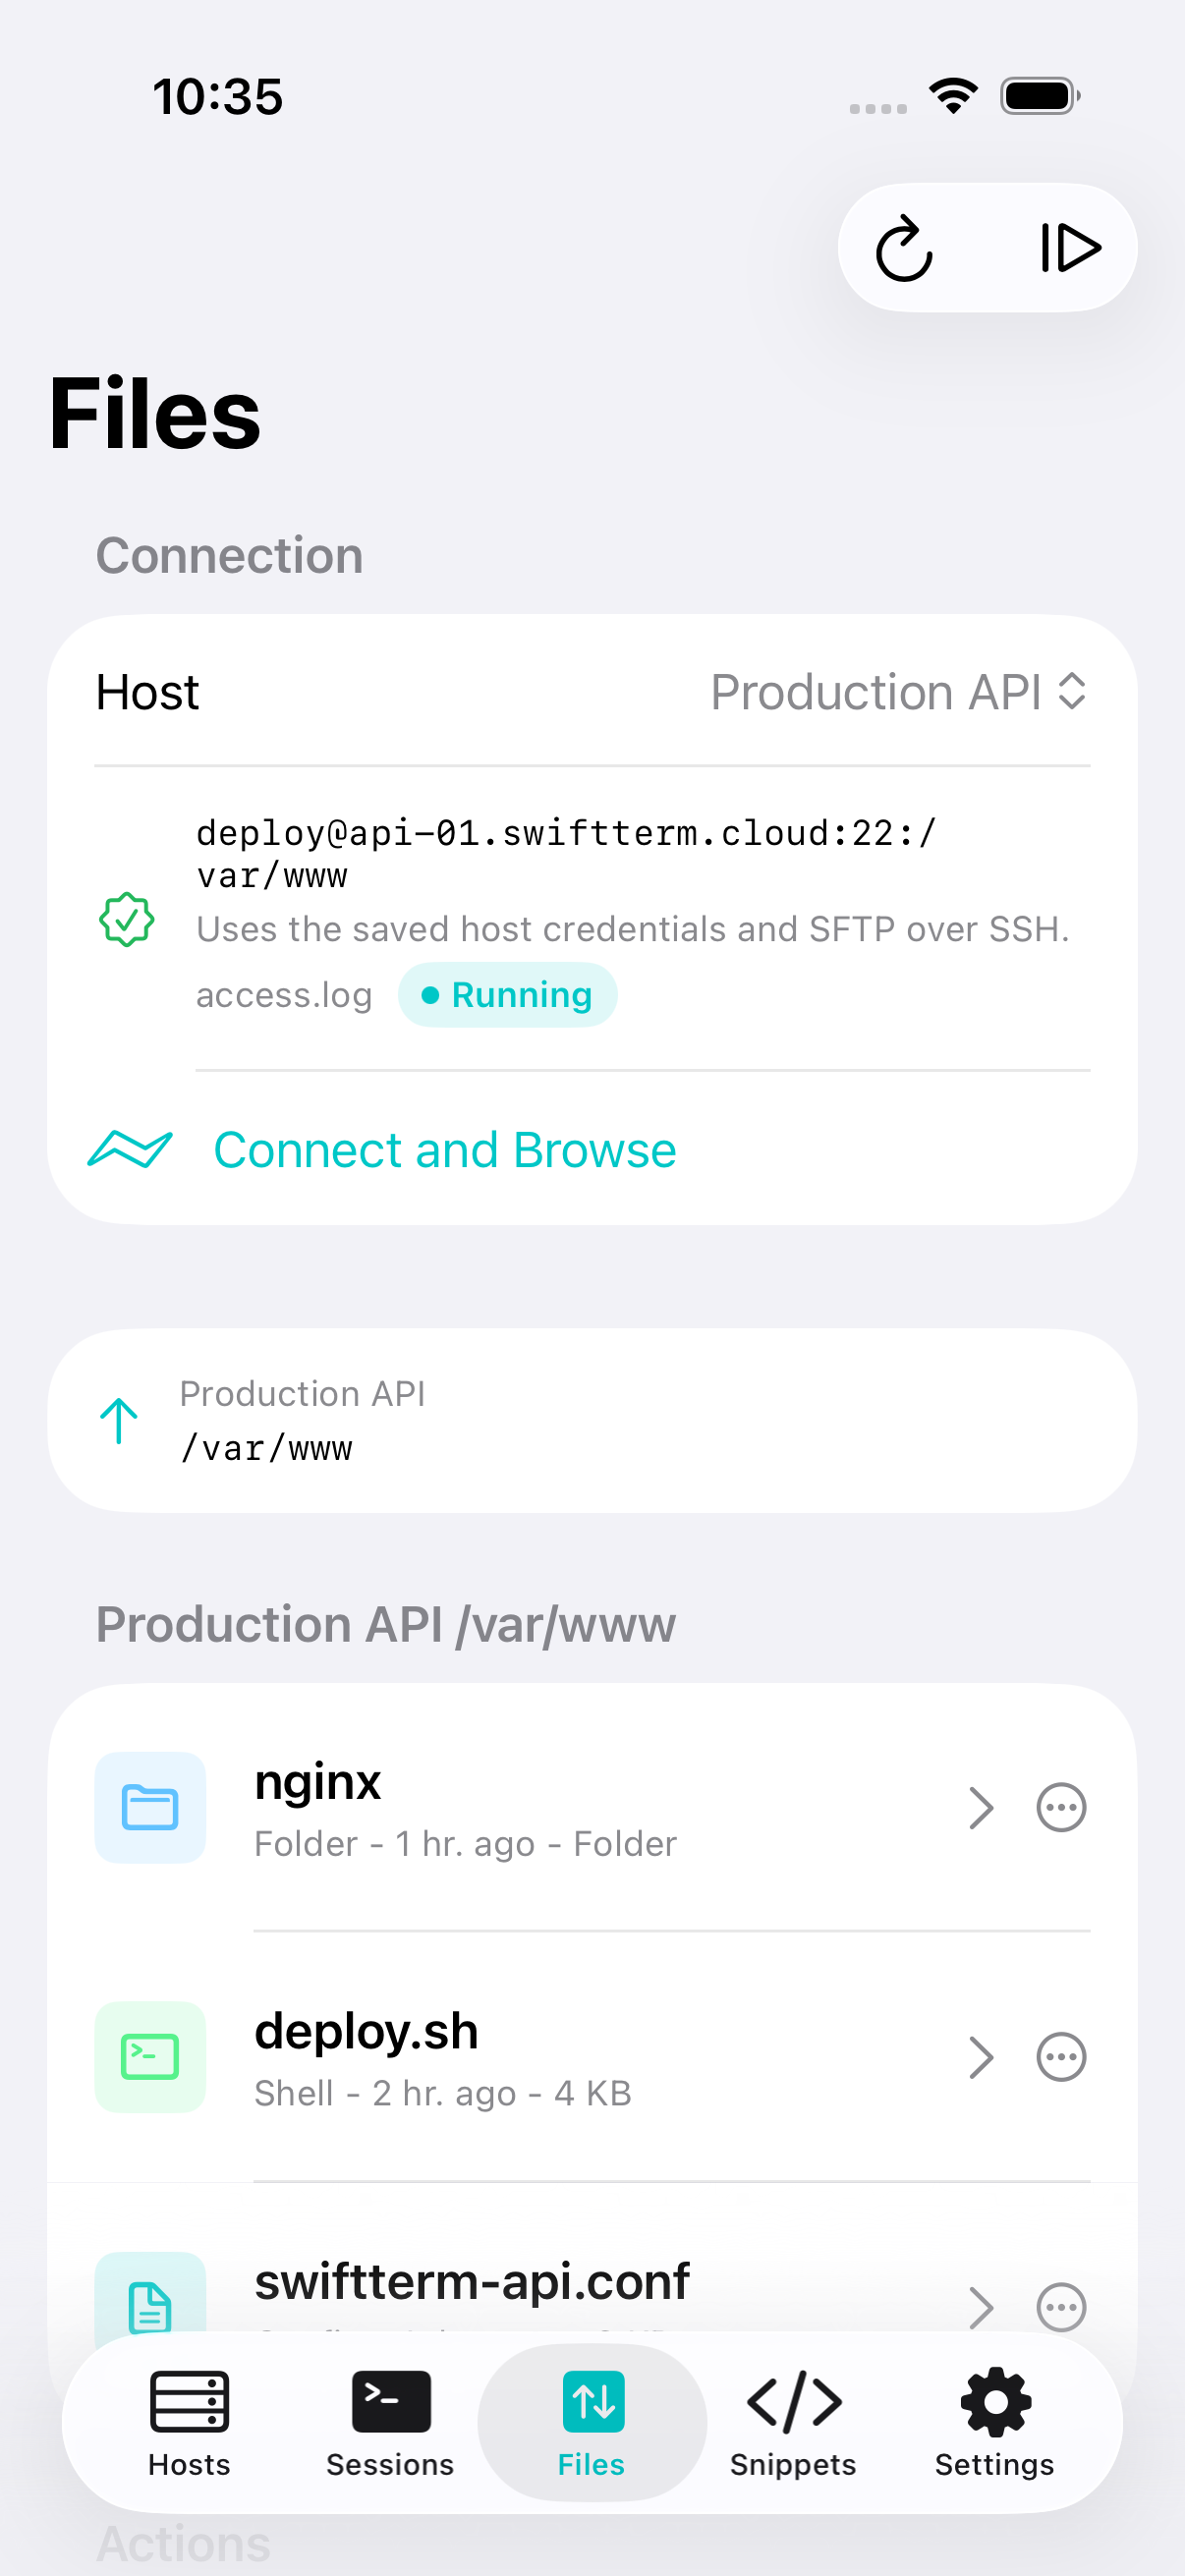
Task: Tap the play/resume transfer icon
Action: (x=1069, y=248)
